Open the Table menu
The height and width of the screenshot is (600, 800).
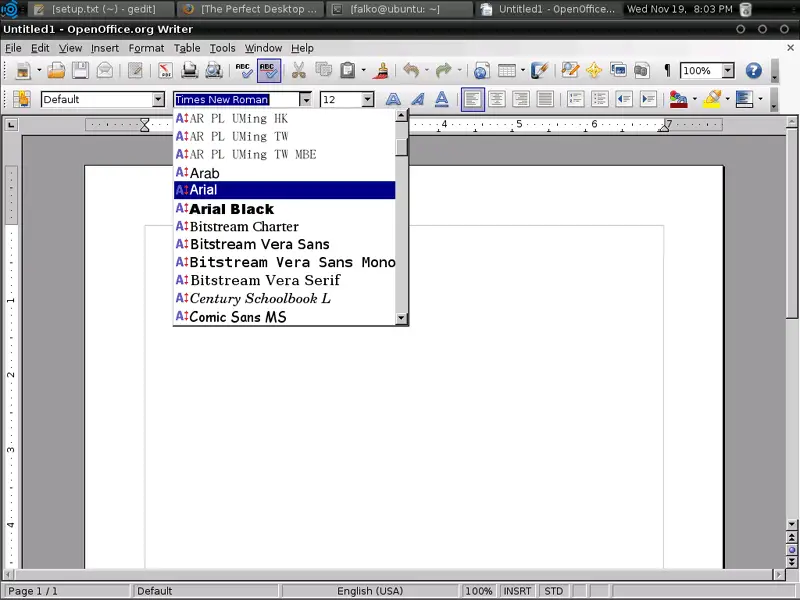(187, 48)
